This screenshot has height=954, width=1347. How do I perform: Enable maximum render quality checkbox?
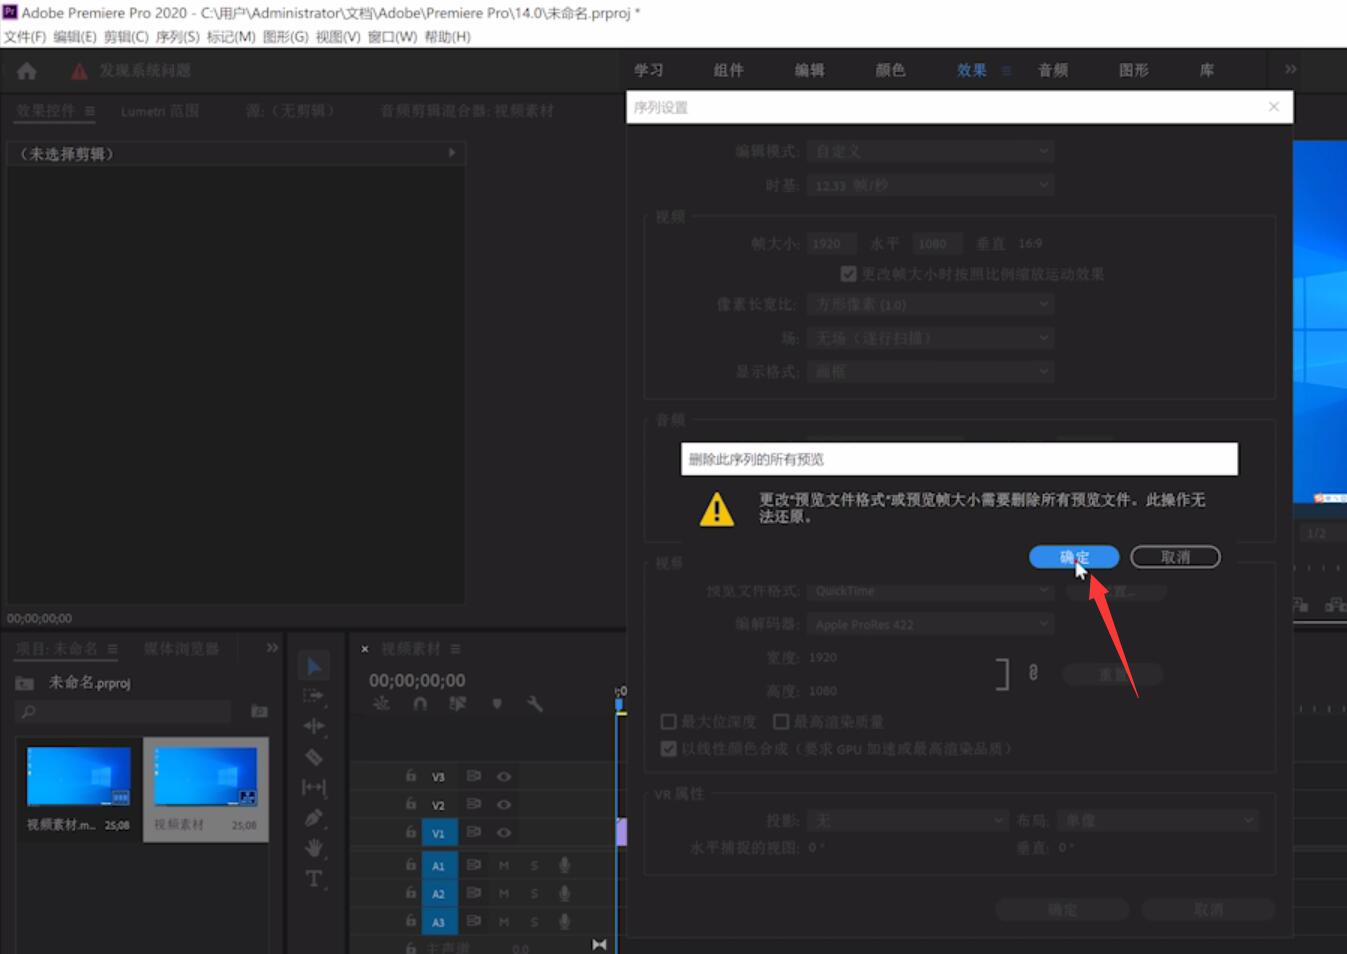pos(782,721)
